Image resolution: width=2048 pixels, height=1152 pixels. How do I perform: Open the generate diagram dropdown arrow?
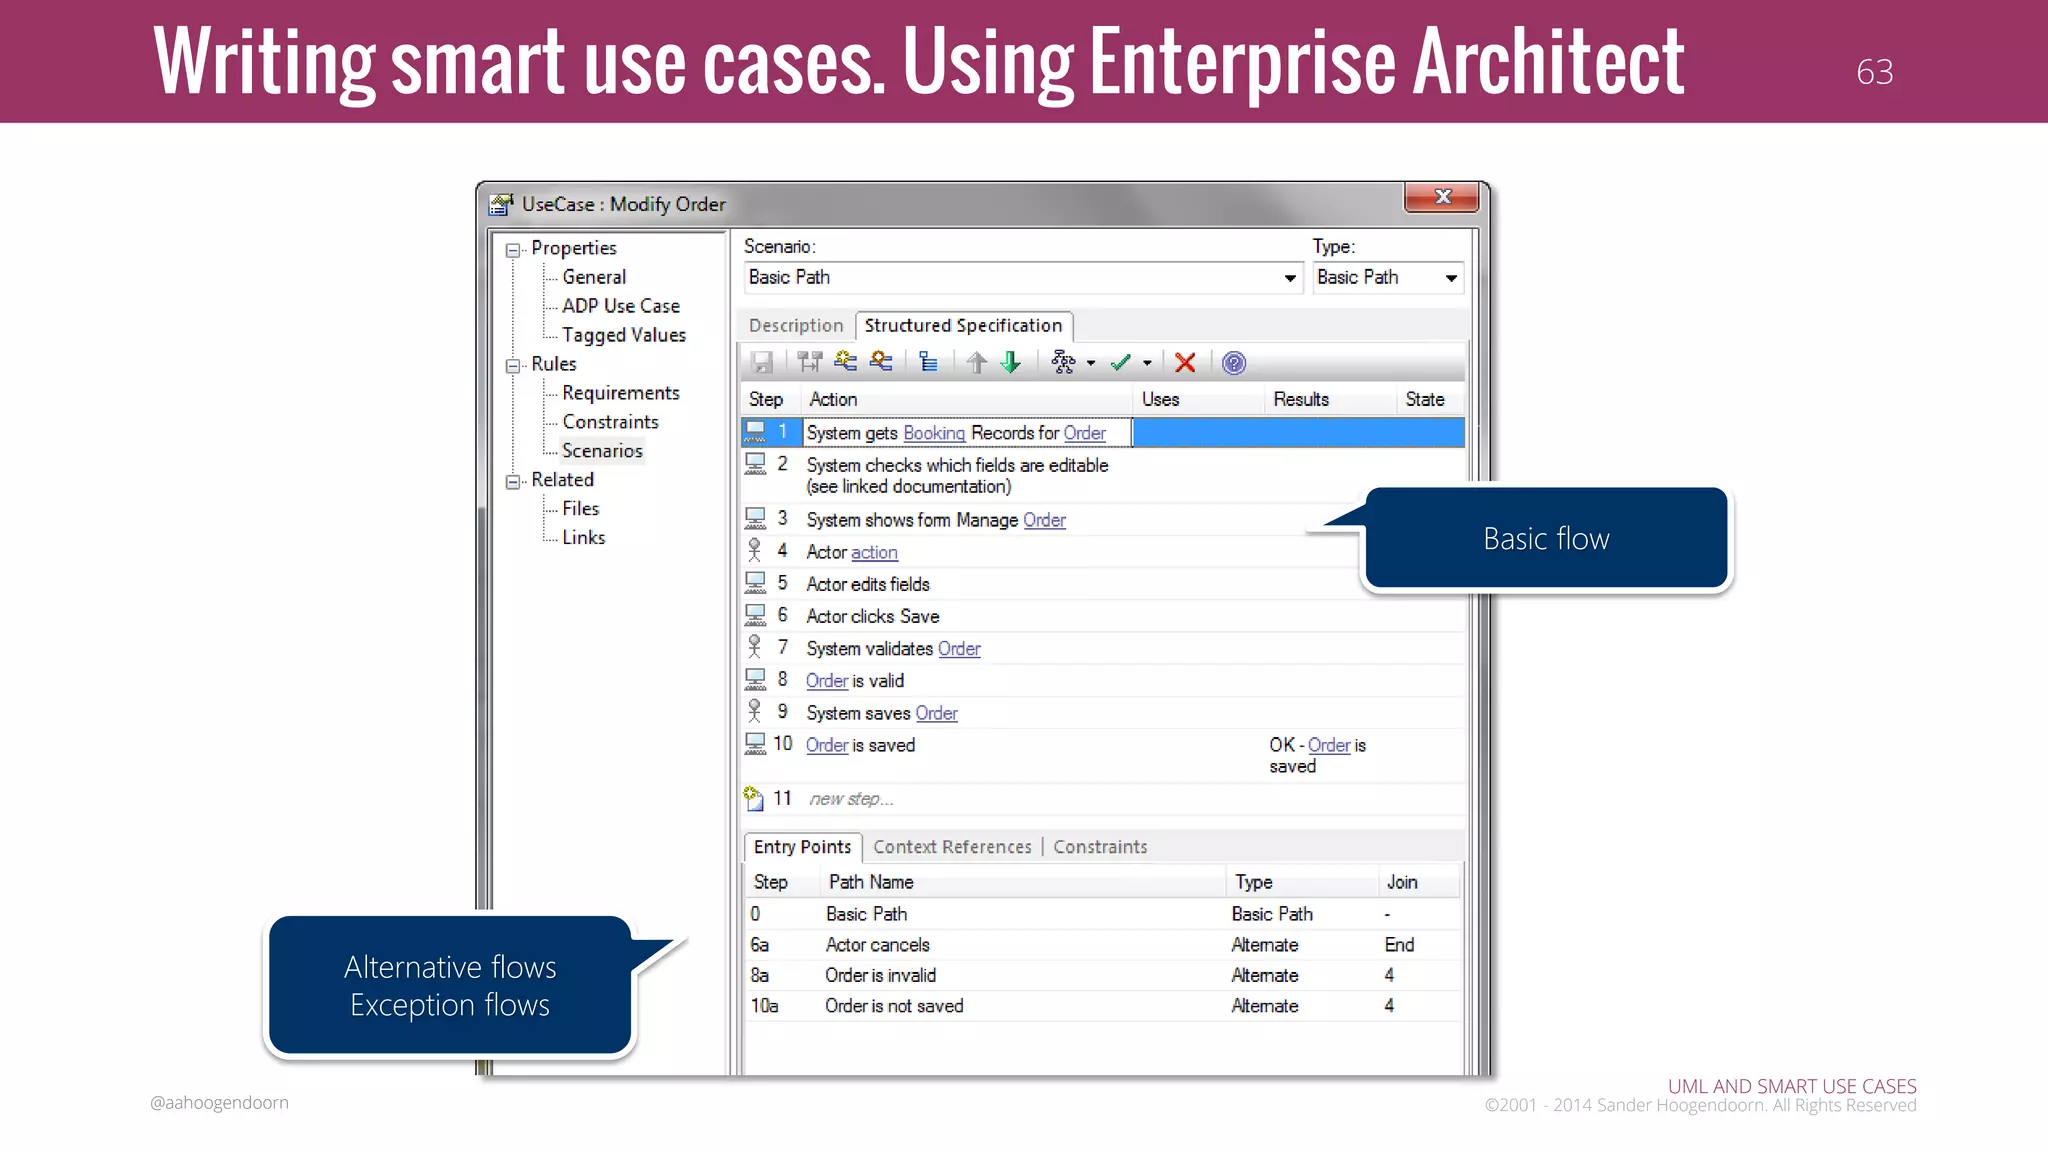(x=1091, y=364)
